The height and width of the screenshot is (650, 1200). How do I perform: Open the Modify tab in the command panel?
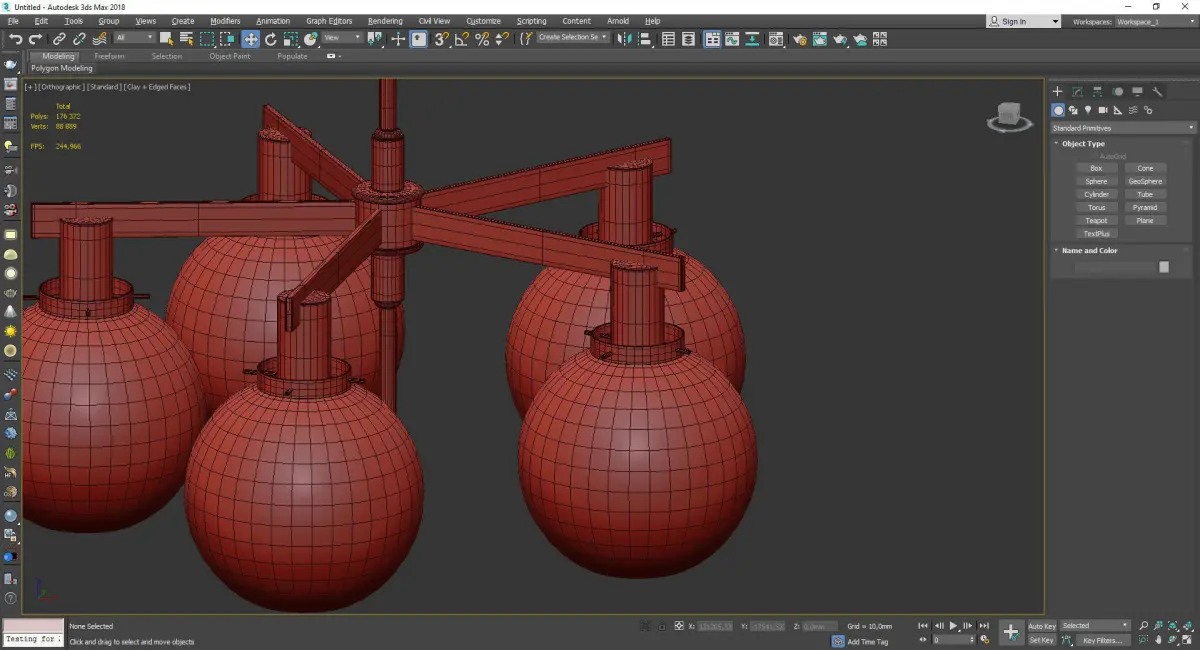tap(1077, 92)
